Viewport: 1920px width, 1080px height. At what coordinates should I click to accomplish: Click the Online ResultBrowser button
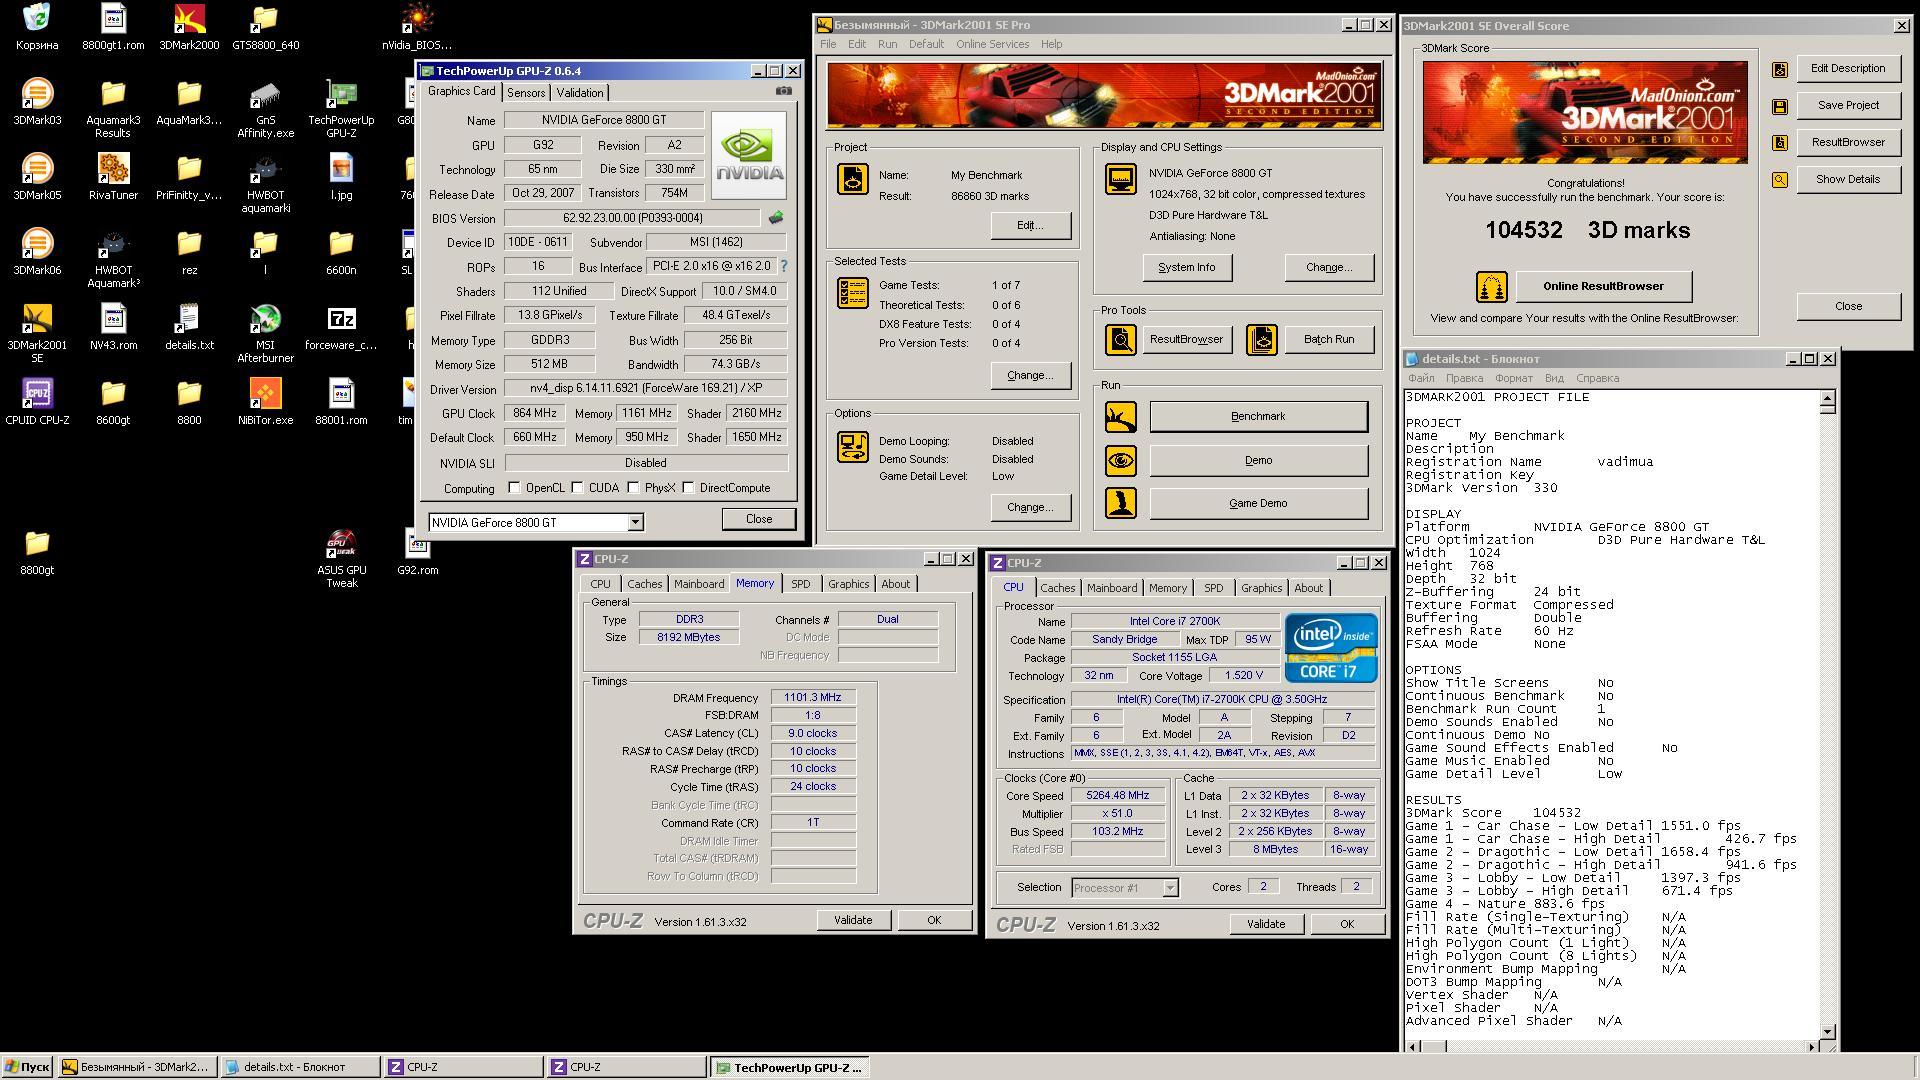1603,286
